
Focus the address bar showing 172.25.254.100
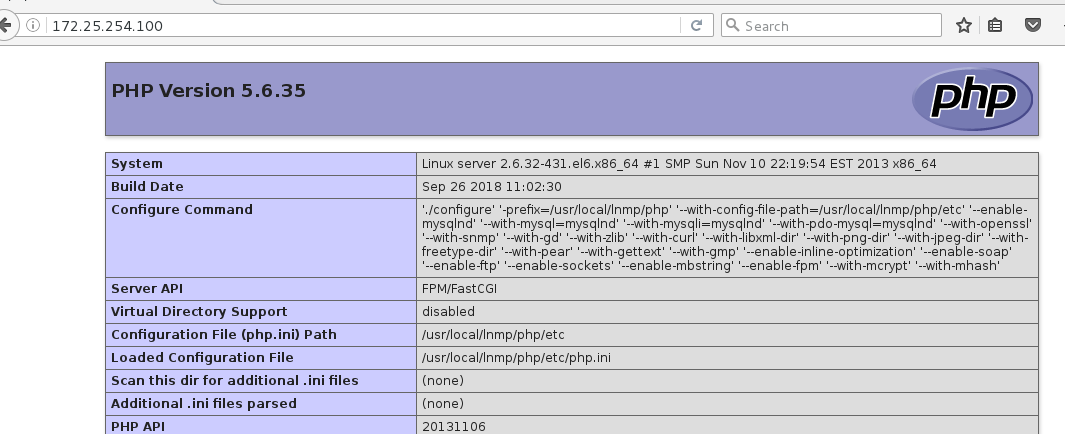point(365,26)
